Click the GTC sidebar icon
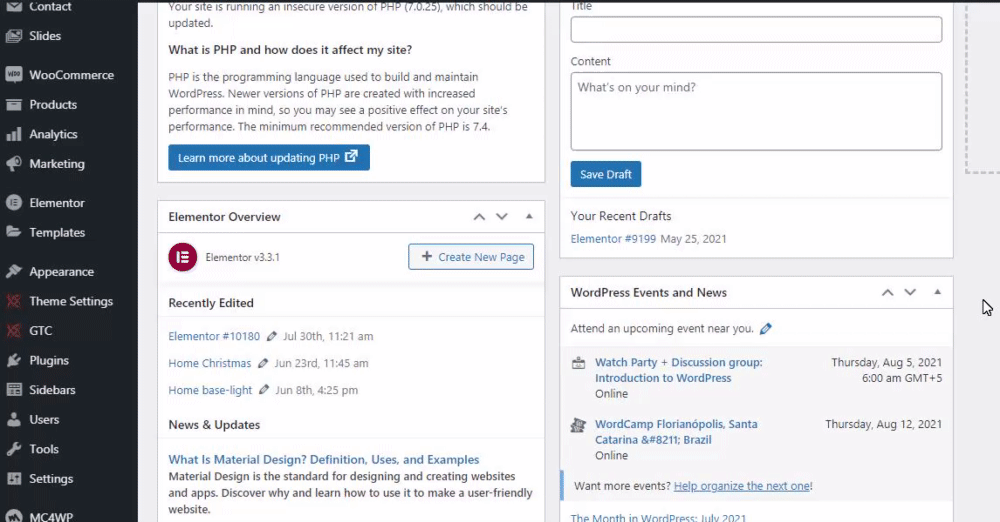 (x=13, y=331)
